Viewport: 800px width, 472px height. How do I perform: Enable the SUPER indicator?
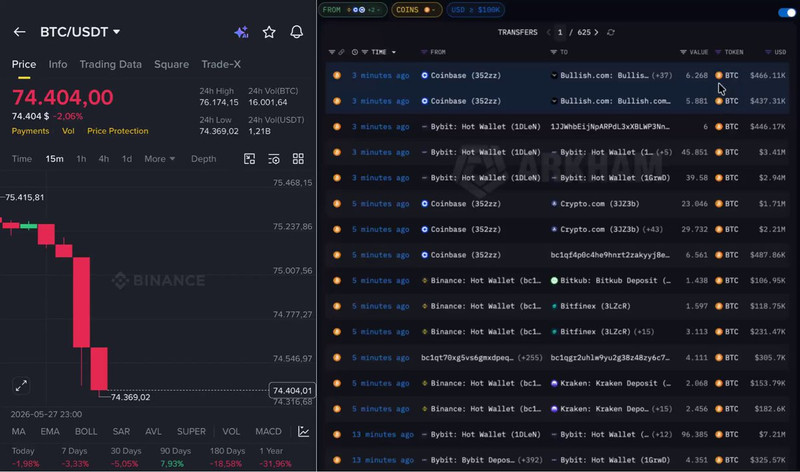[x=191, y=432]
